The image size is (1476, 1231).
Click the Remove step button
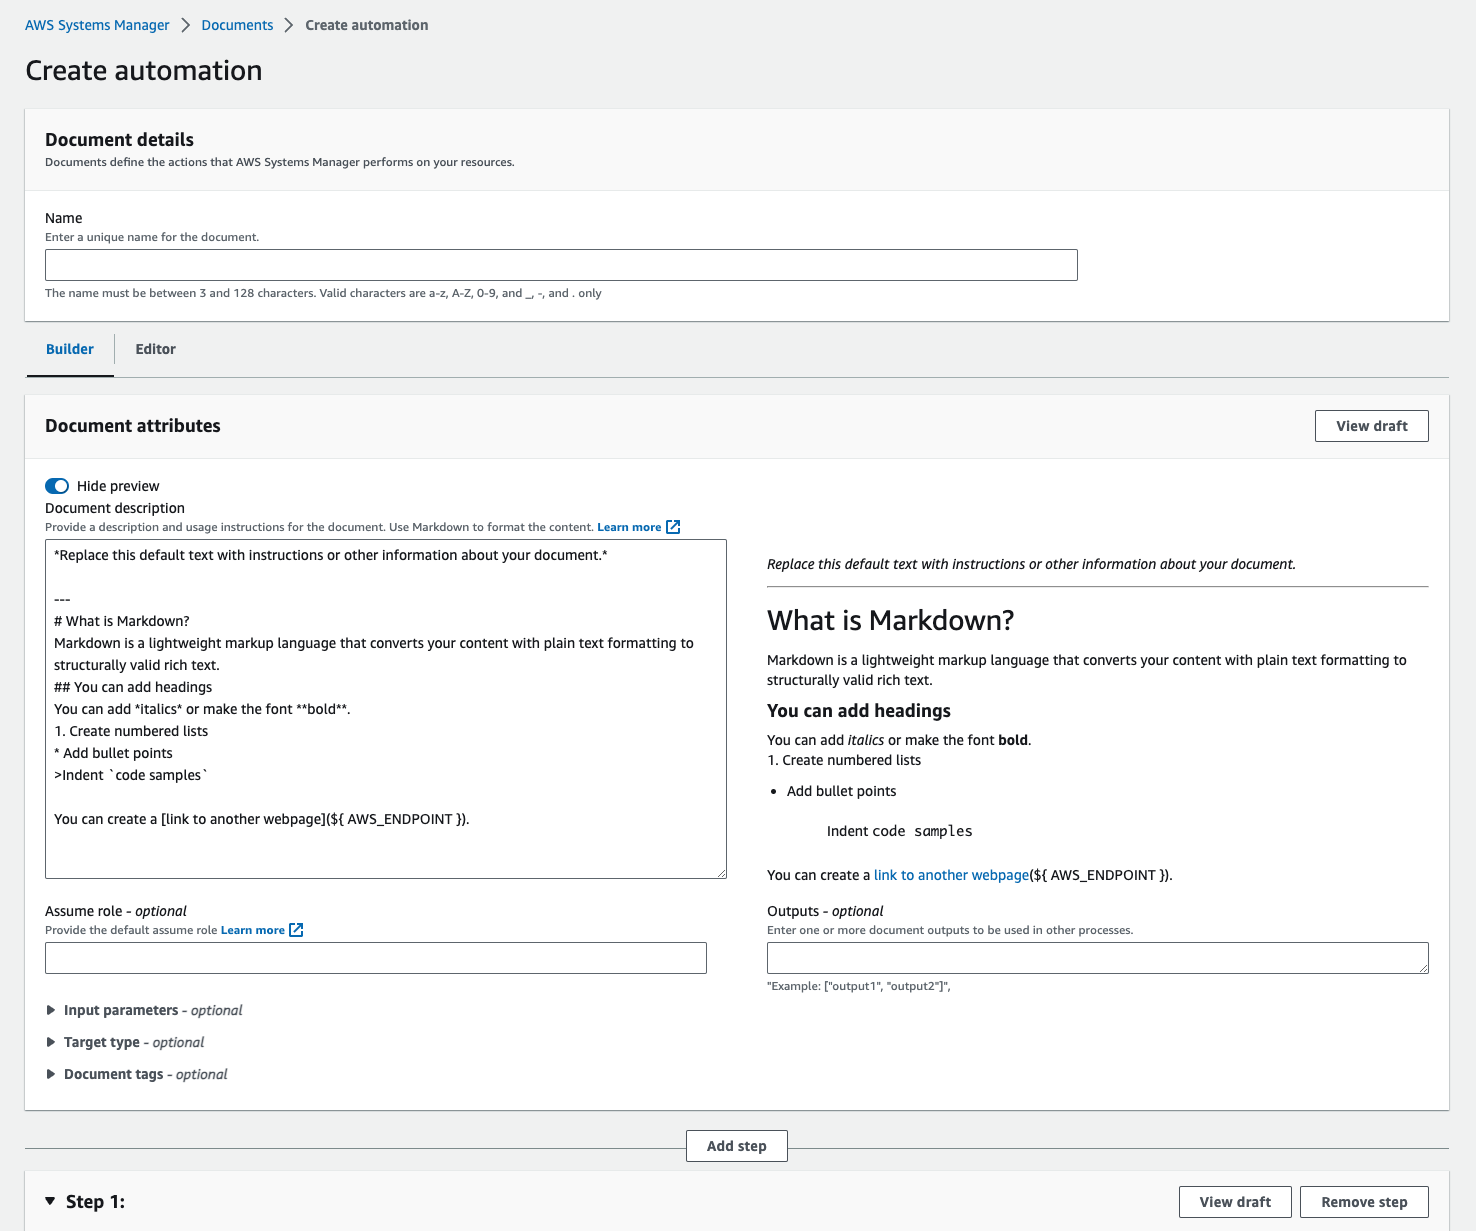tap(1364, 1202)
